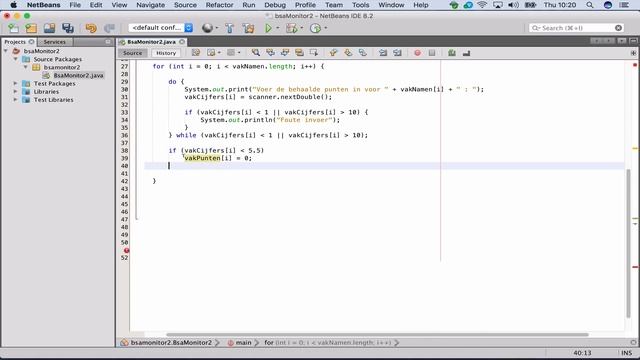
Task: Click the Find Previous Occurrence icon
Action: [x=270, y=53]
